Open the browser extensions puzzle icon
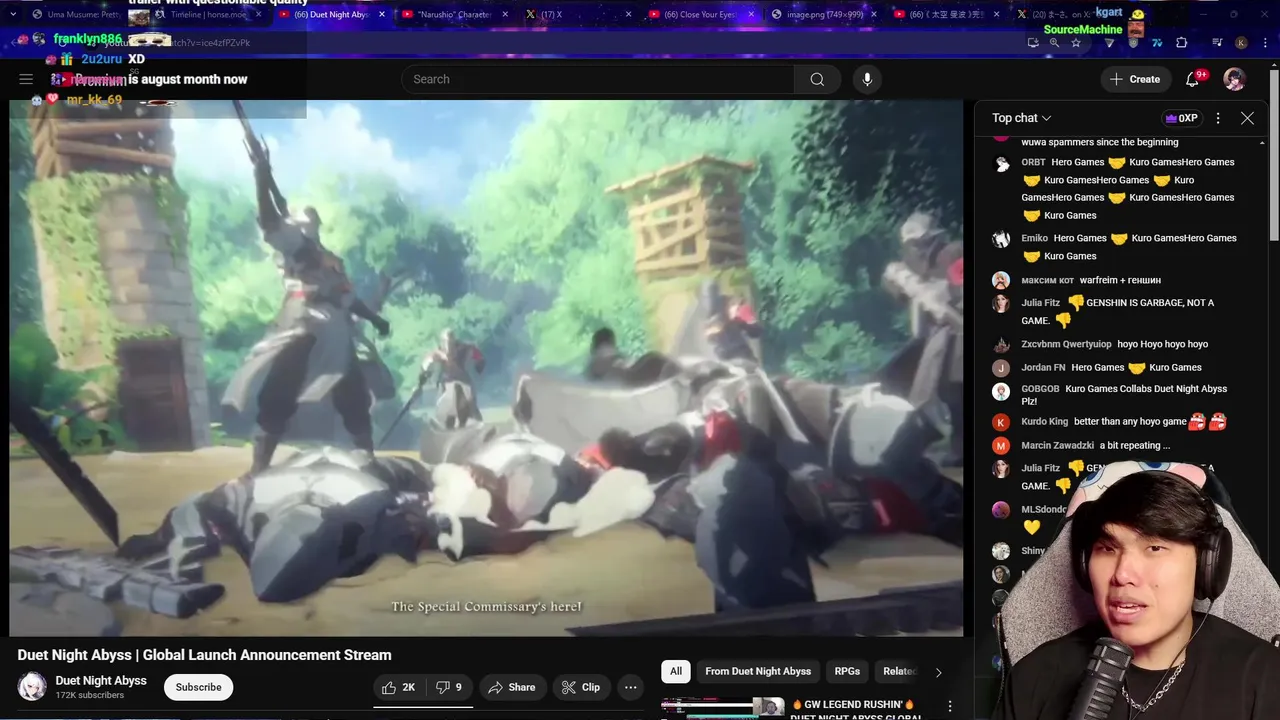Screen dimensions: 1280x720 click(x=1181, y=43)
